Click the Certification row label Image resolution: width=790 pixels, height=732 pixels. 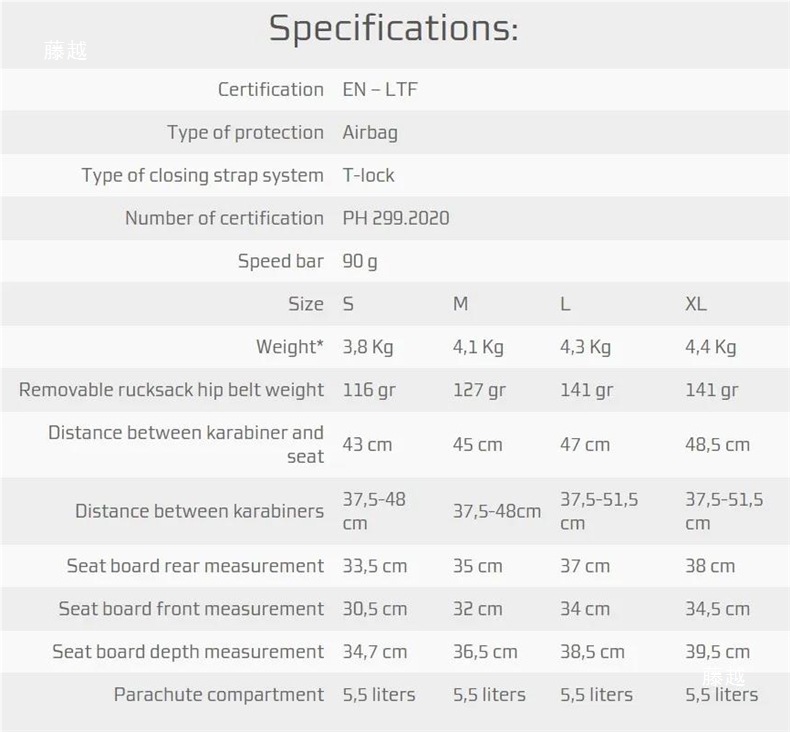(x=271, y=89)
